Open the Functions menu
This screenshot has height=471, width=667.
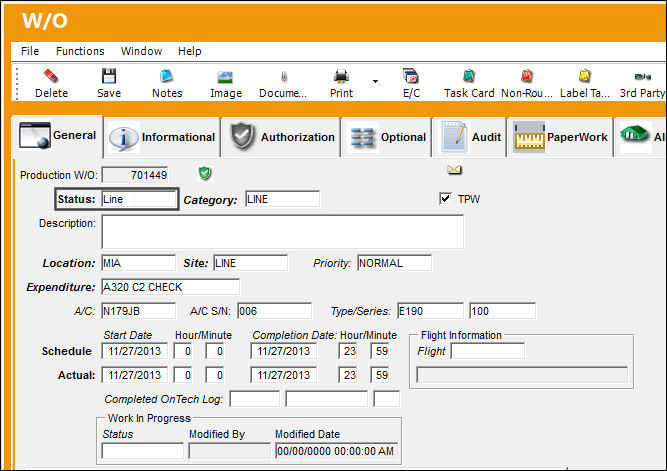coord(80,51)
